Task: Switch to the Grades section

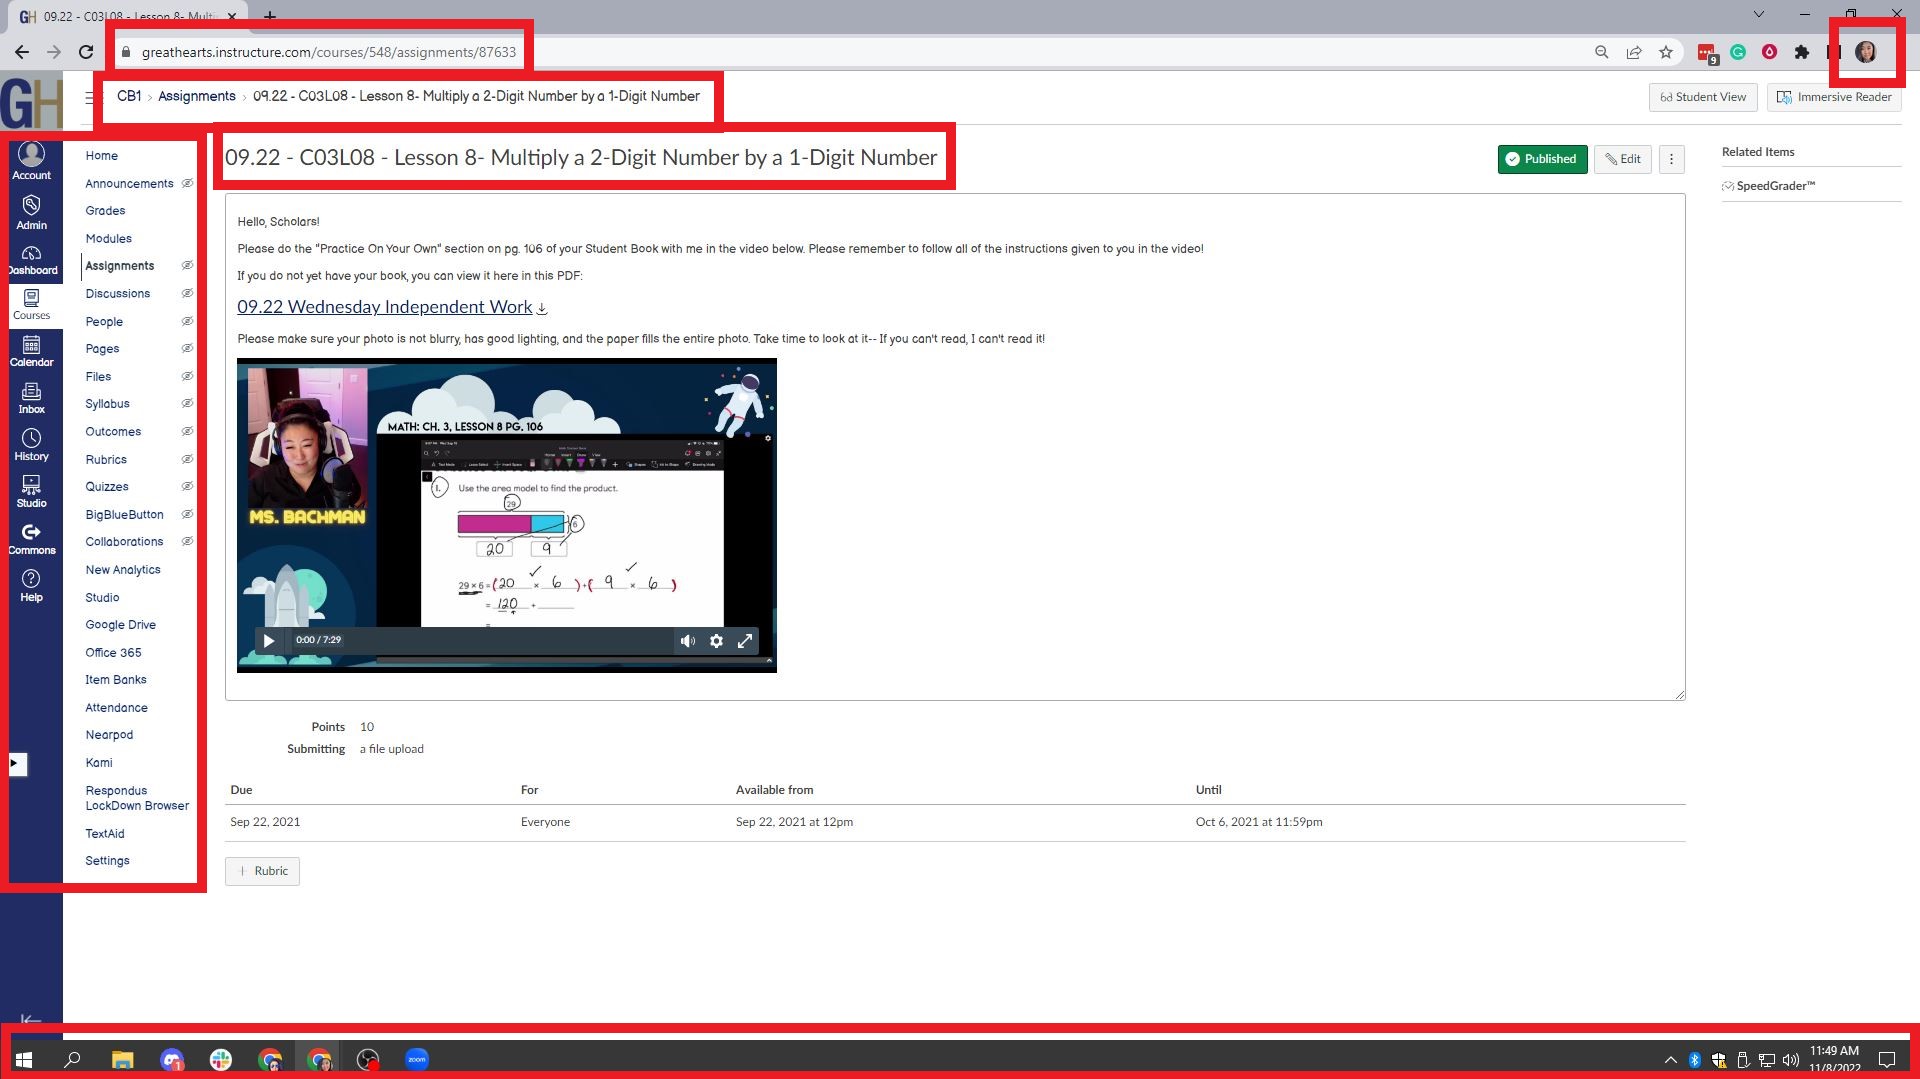Action: [x=105, y=210]
